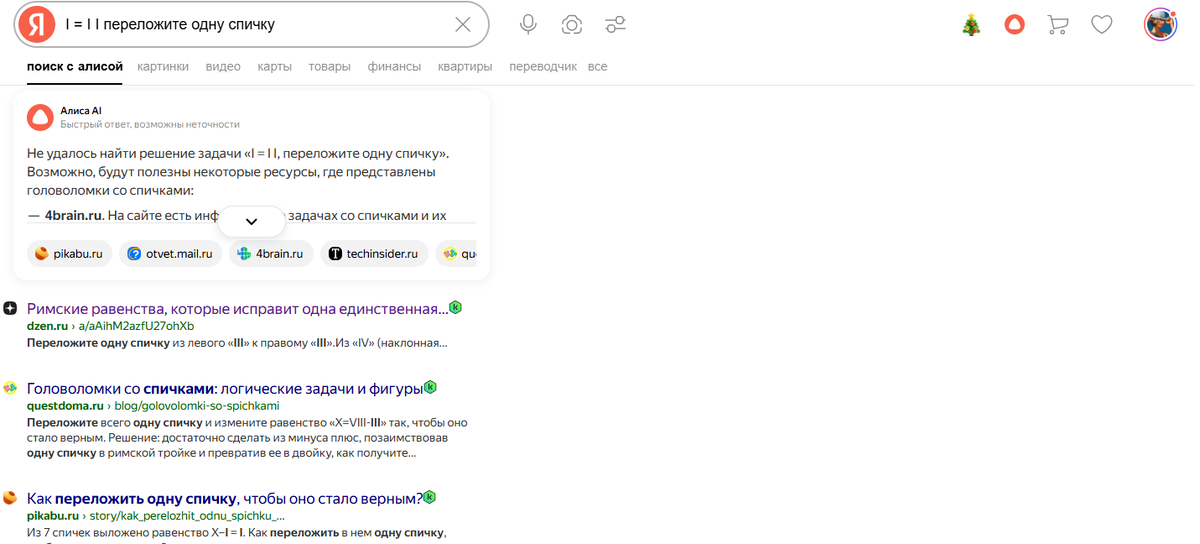Click 'Быстрый ответ, возможны неточности' note
1200x544 pixels.
point(150,124)
